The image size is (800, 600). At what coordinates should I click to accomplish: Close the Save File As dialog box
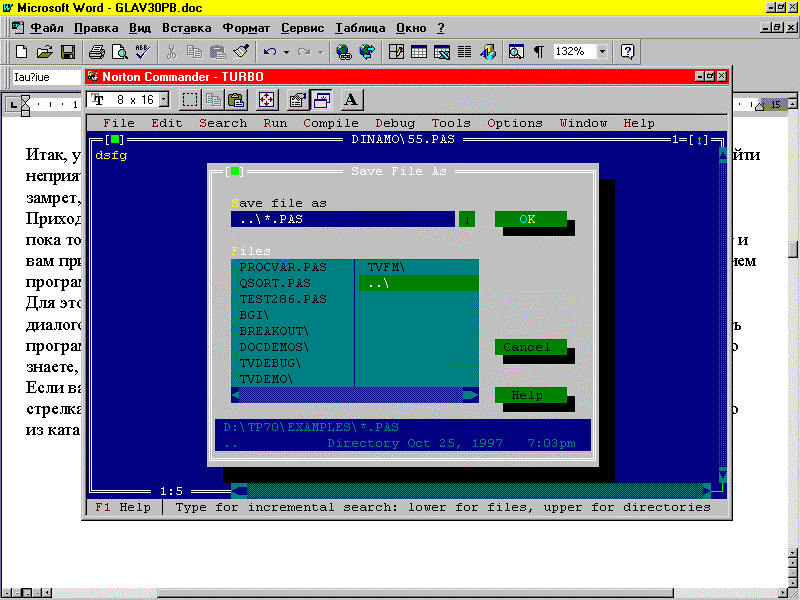coord(235,171)
